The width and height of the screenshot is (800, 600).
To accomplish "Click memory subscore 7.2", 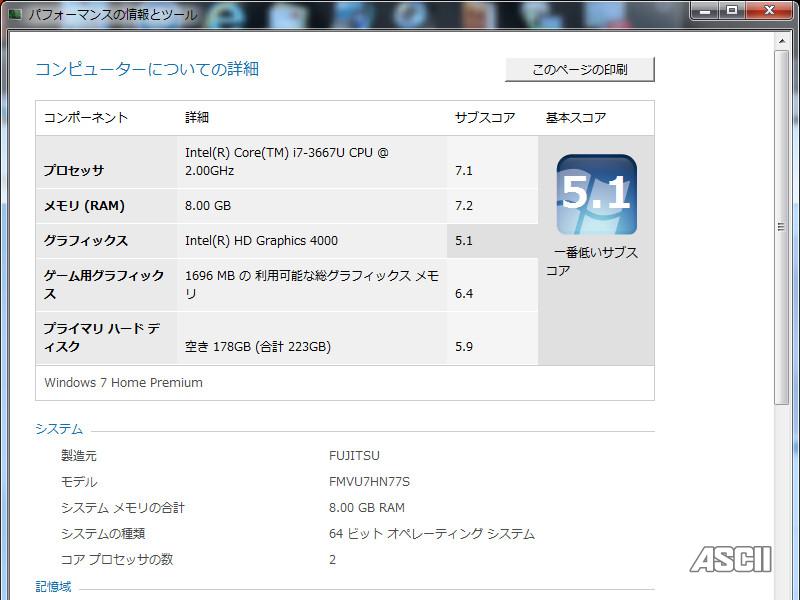I will [464, 206].
